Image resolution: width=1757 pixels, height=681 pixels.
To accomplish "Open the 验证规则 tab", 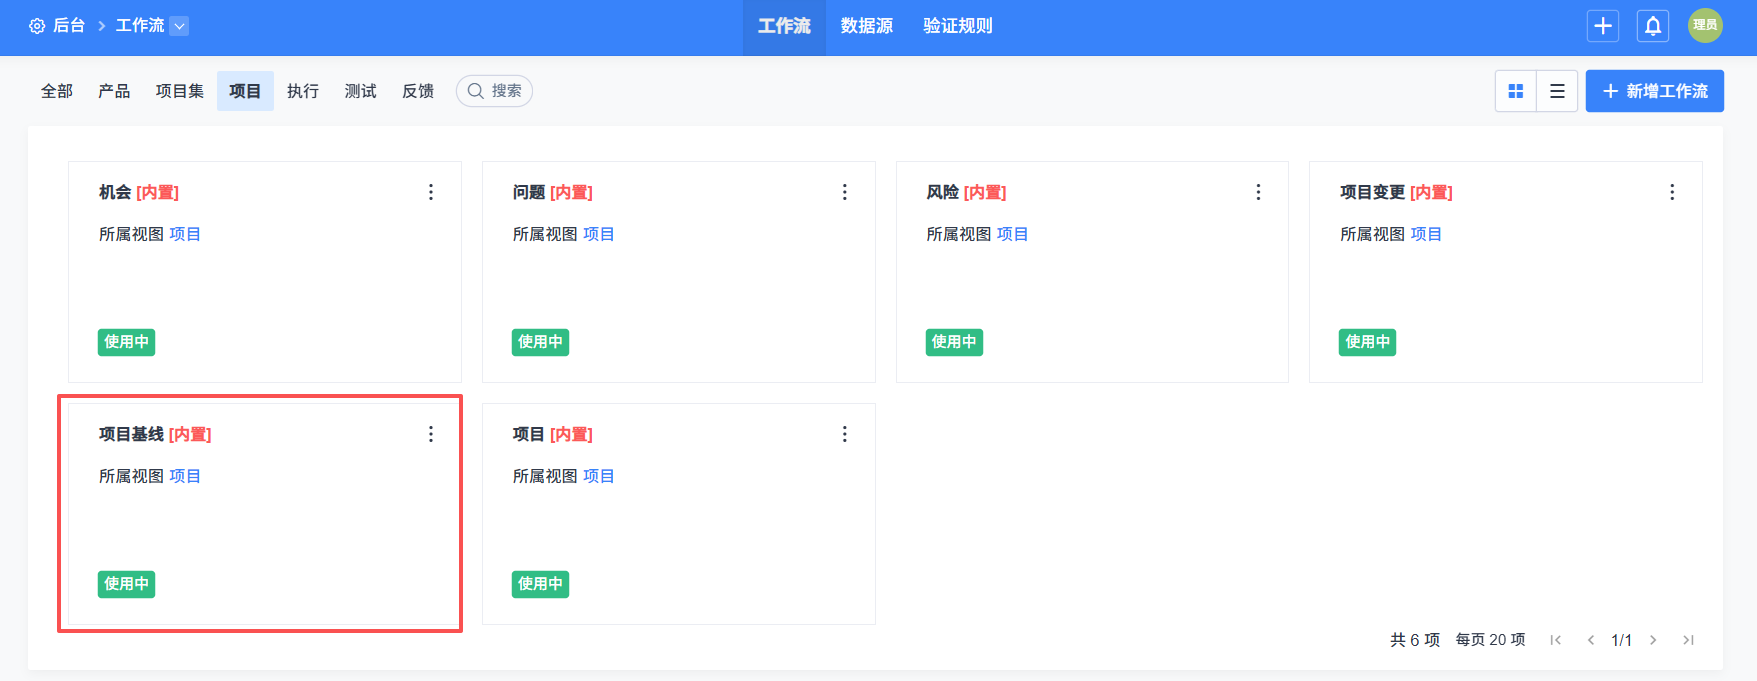I will [x=957, y=26].
